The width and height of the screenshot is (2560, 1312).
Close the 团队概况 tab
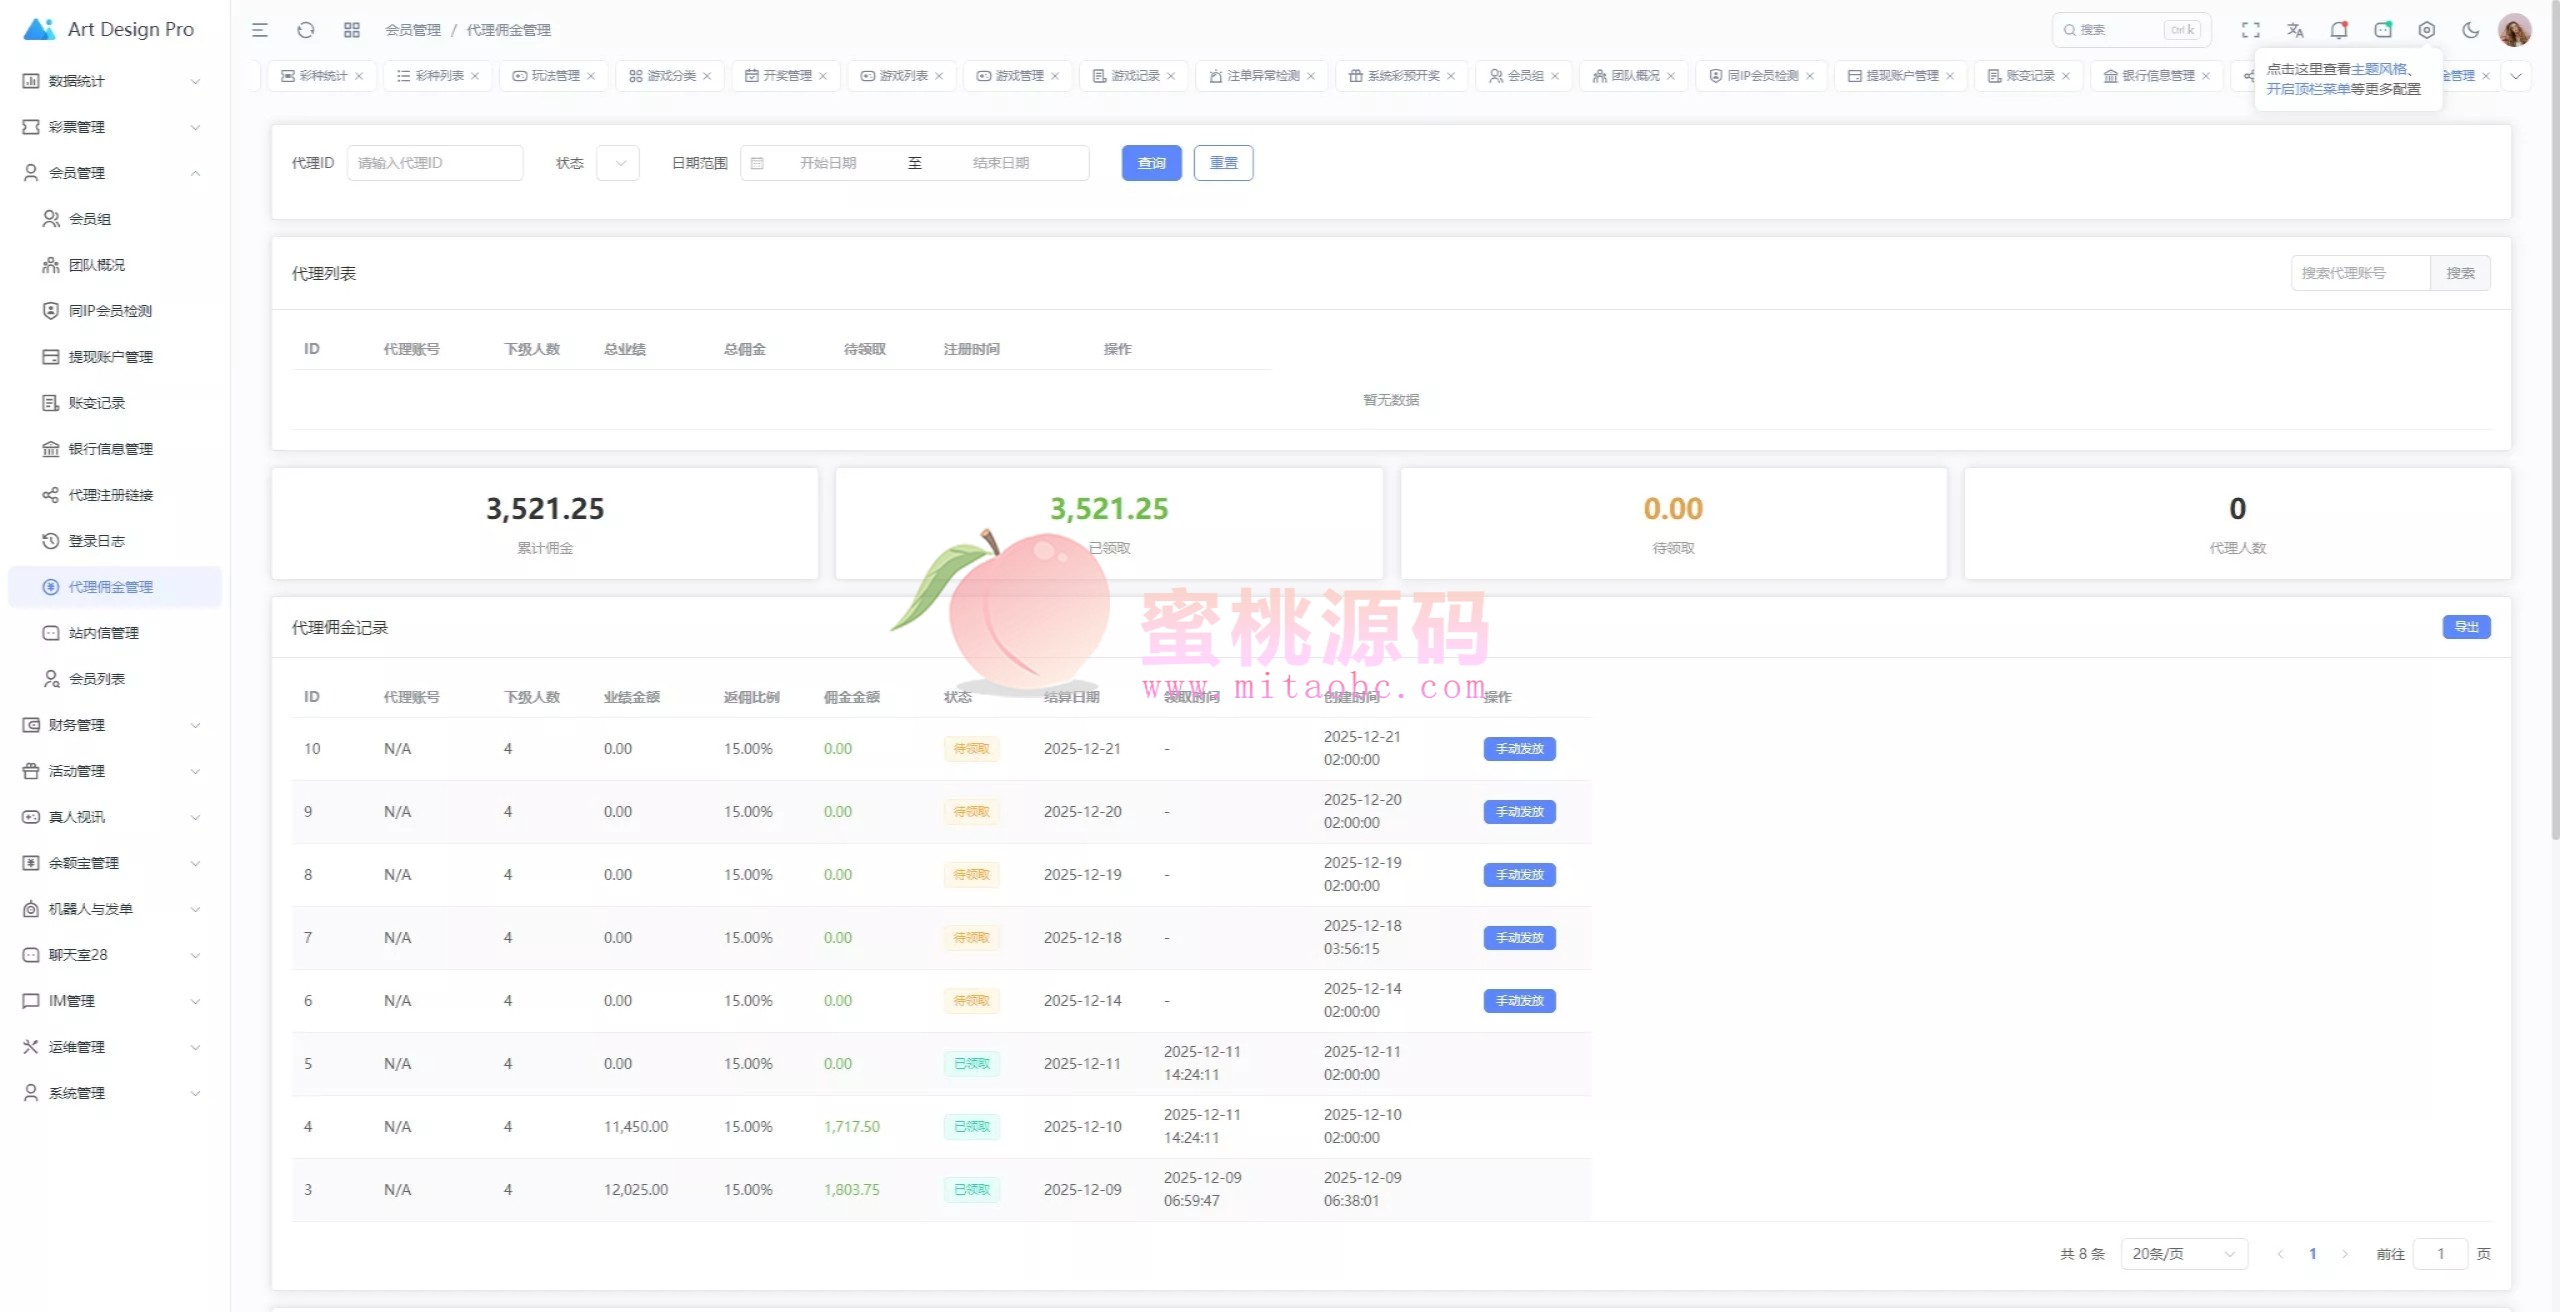click(x=1671, y=76)
